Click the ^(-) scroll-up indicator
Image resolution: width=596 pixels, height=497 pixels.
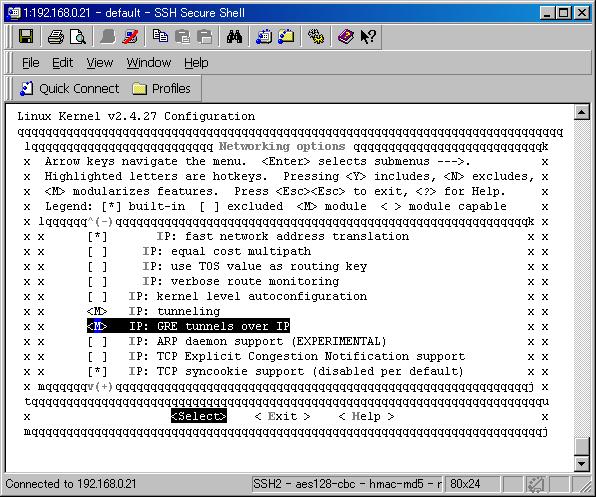(101, 222)
